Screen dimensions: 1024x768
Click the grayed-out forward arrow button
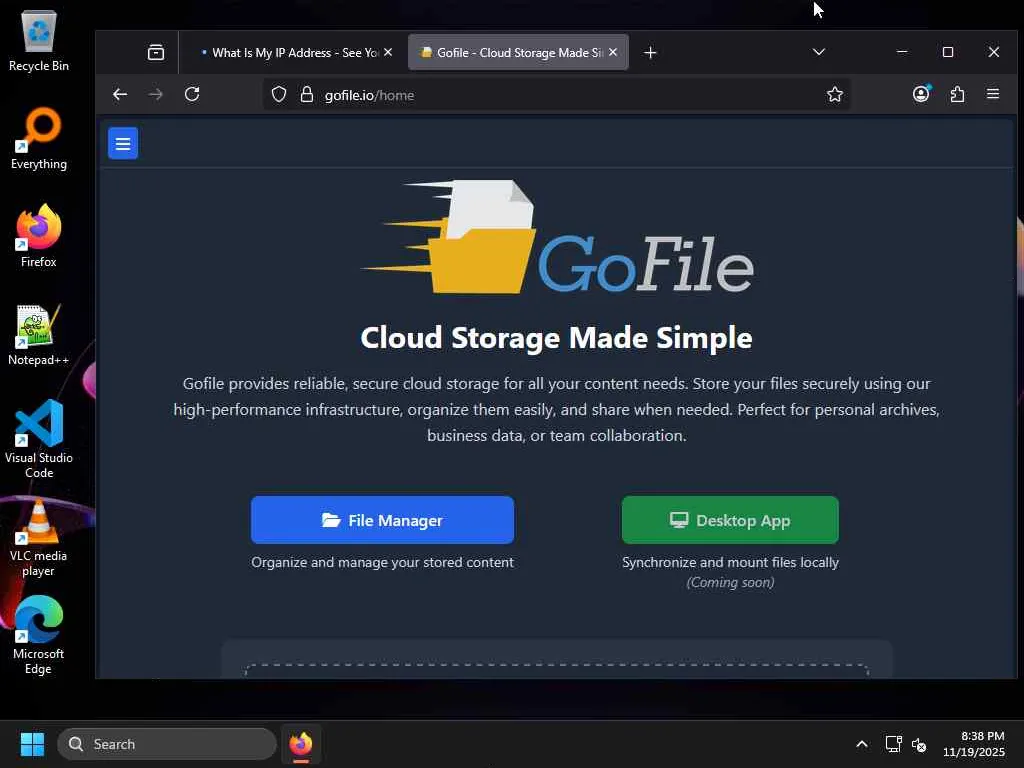point(155,95)
